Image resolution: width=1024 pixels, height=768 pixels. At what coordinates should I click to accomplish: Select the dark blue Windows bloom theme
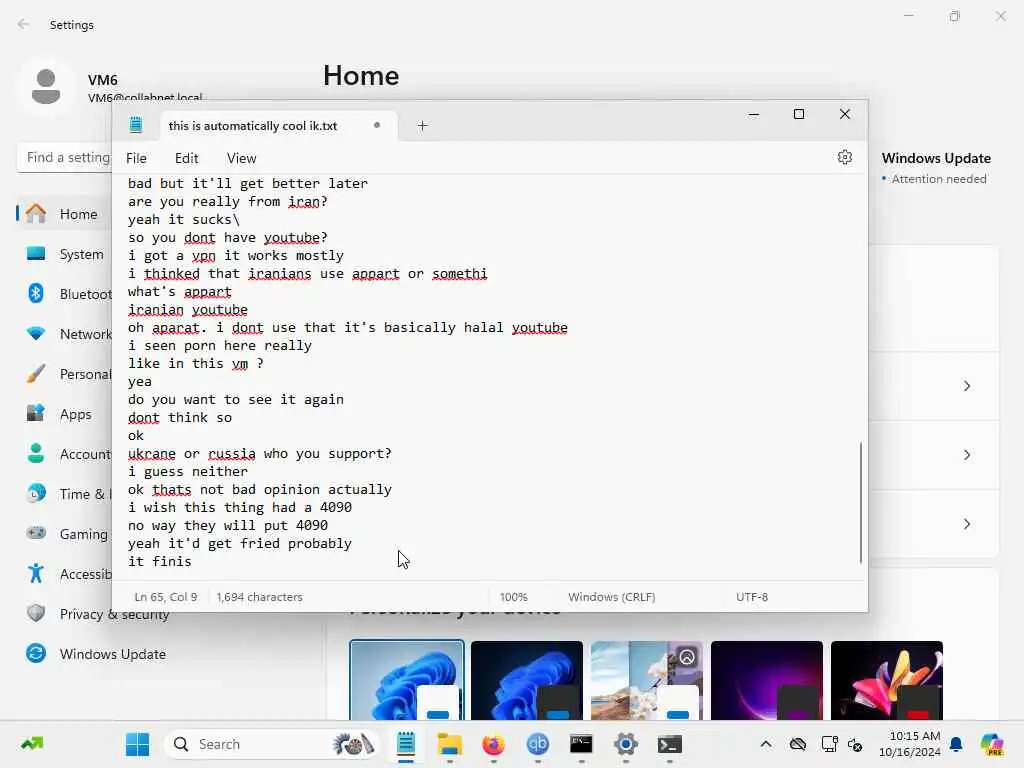[x=526, y=680]
